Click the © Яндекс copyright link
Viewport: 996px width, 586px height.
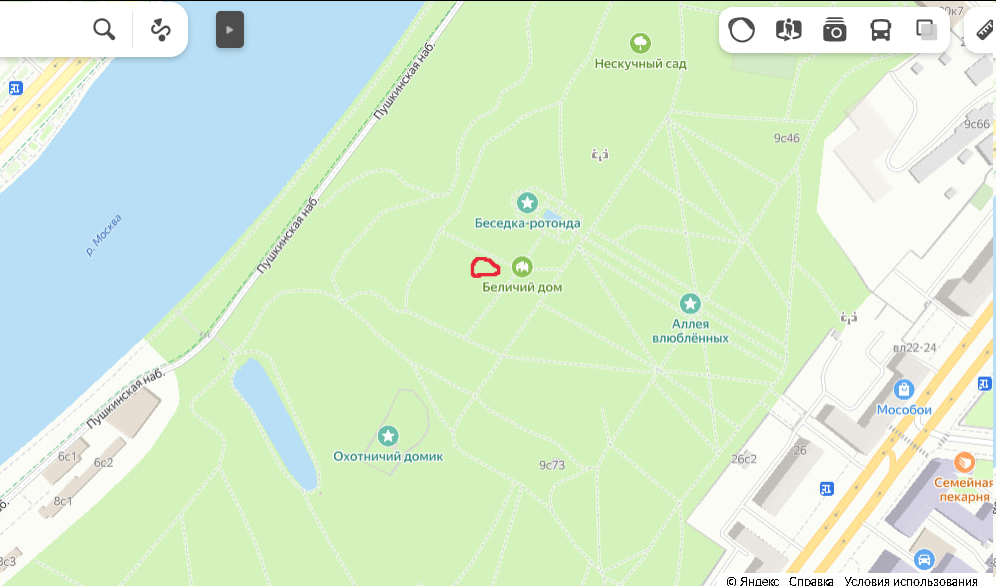point(752,580)
